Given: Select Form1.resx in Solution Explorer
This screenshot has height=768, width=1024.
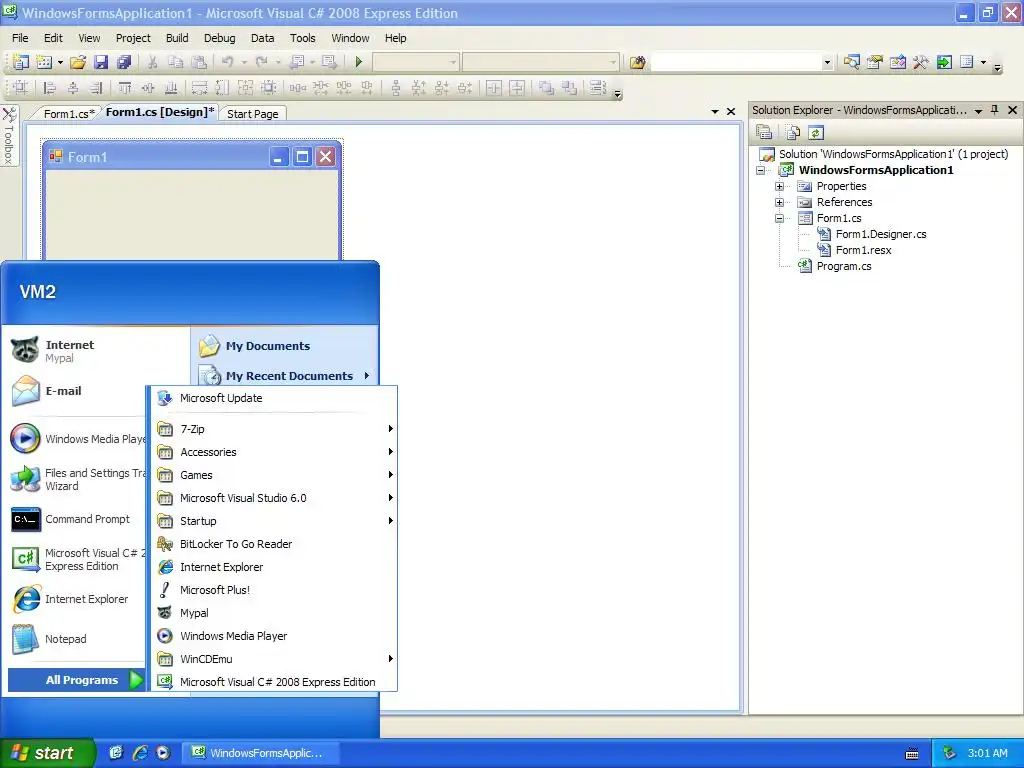Looking at the screenshot, I should [x=863, y=250].
